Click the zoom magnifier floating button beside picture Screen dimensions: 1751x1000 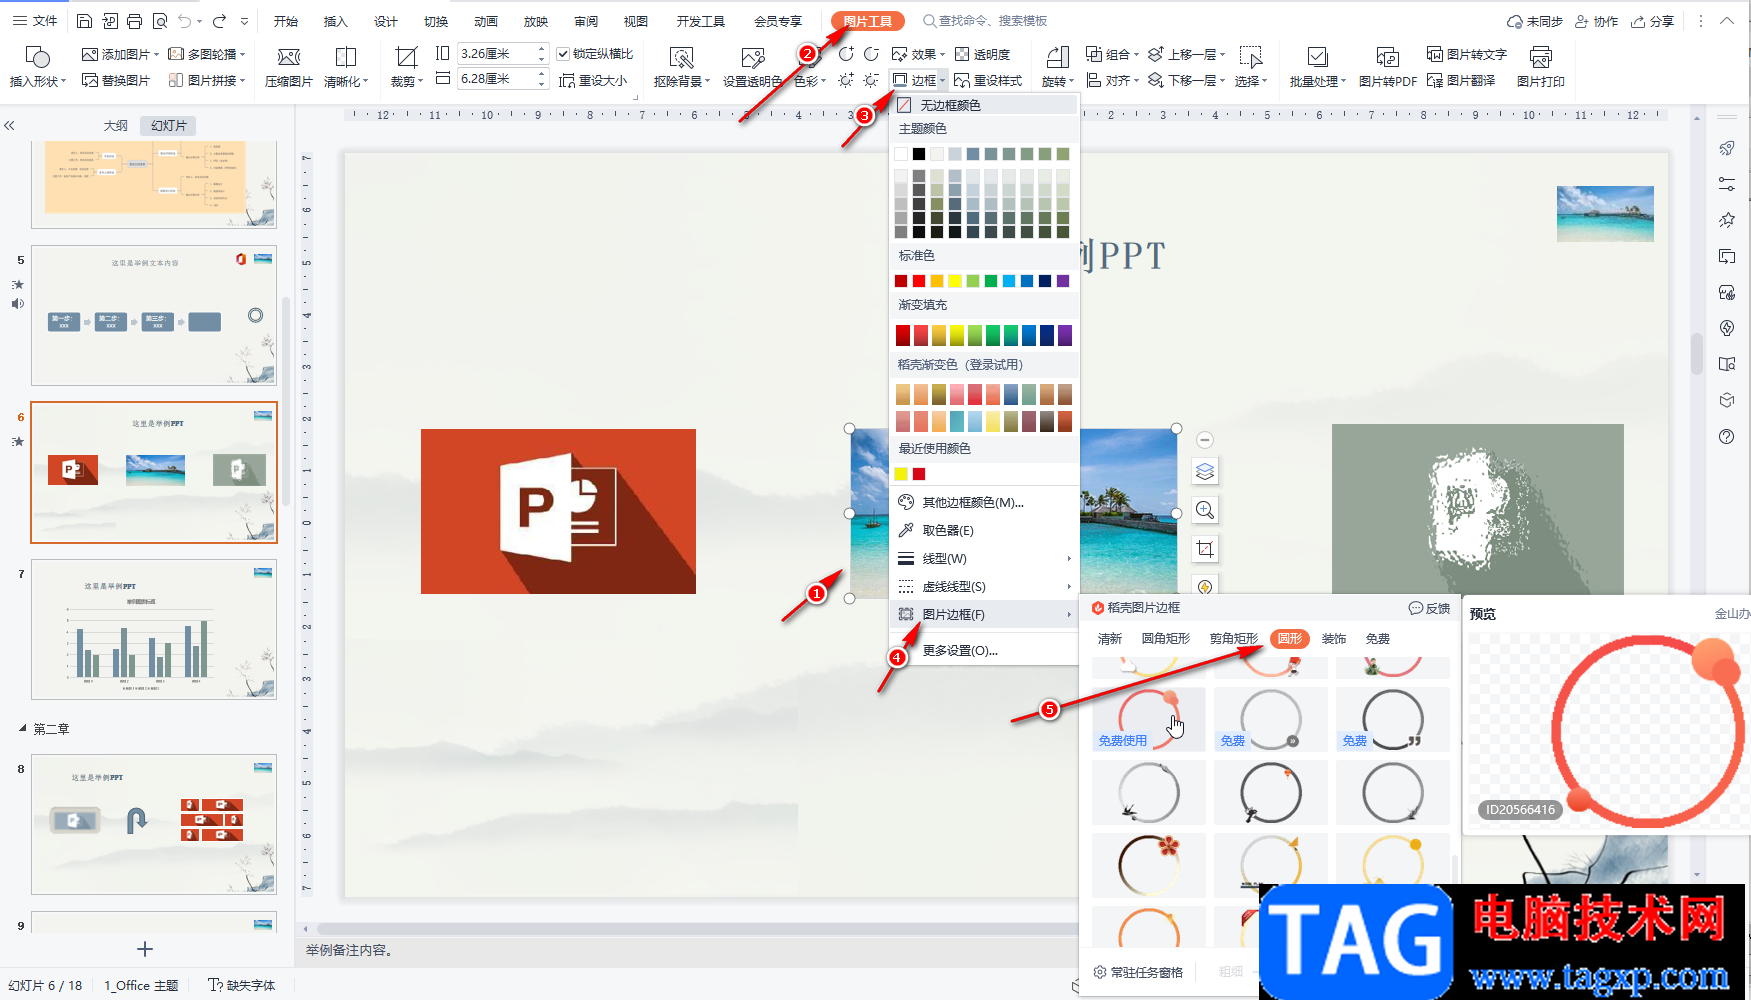pos(1205,510)
